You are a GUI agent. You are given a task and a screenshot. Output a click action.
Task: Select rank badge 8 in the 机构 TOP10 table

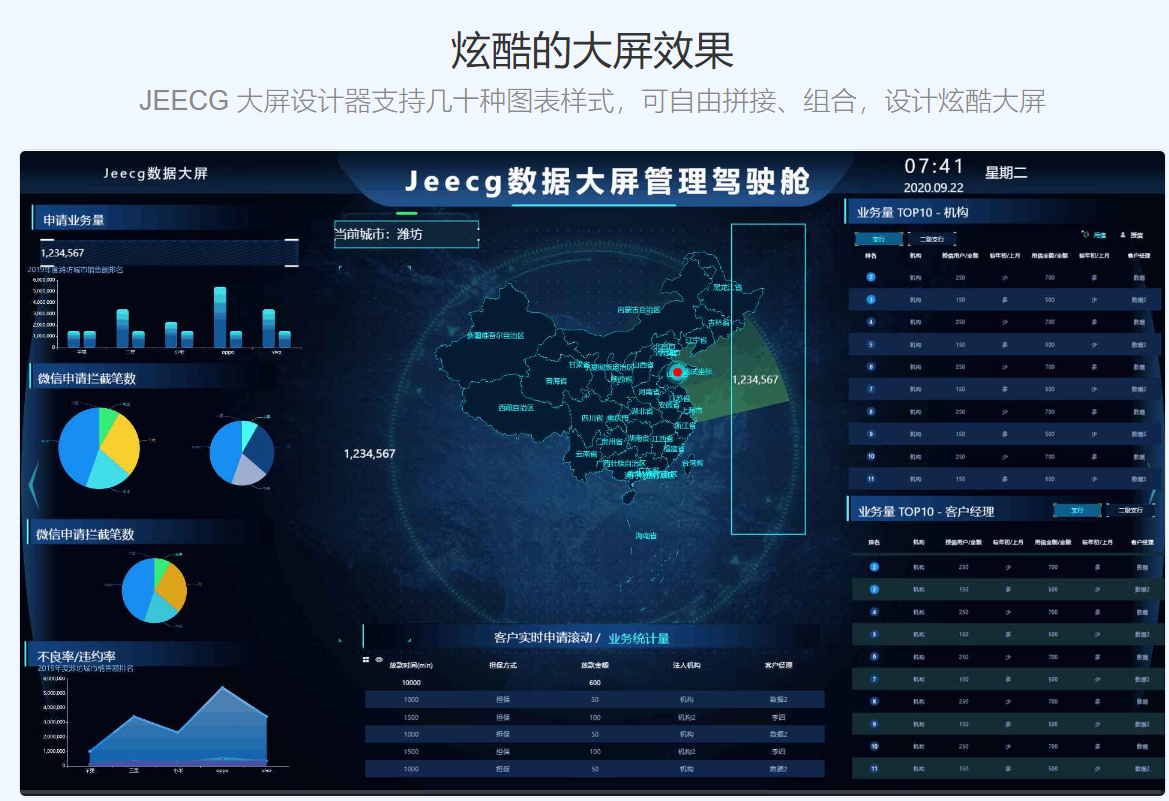pyautogui.click(x=871, y=411)
